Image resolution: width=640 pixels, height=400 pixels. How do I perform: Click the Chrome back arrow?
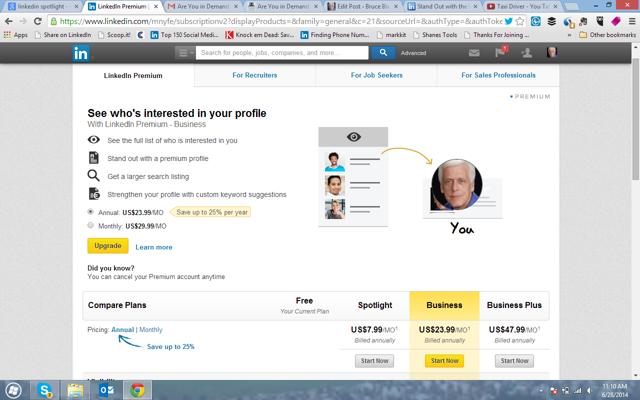[11, 20]
